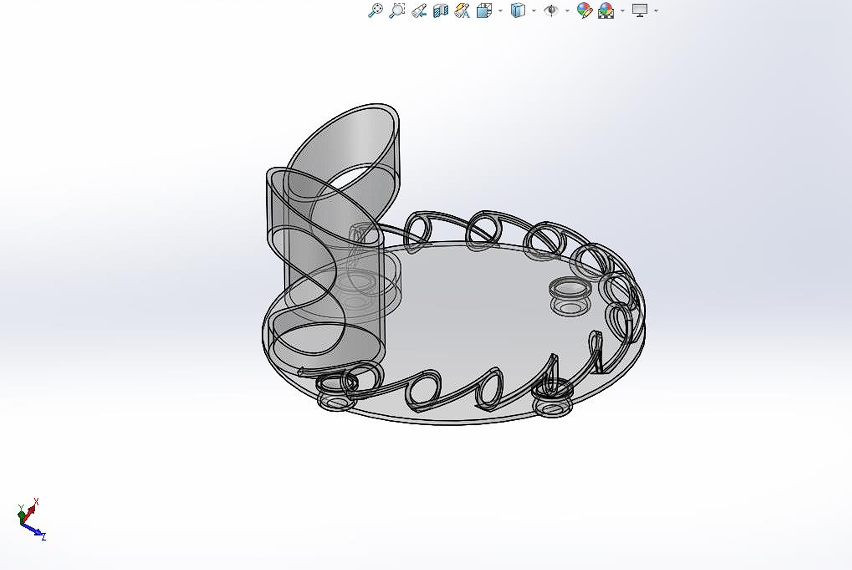Click the Display Style icon
Image resolution: width=852 pixels, height=570 pixels.
(x=518, y=10)
